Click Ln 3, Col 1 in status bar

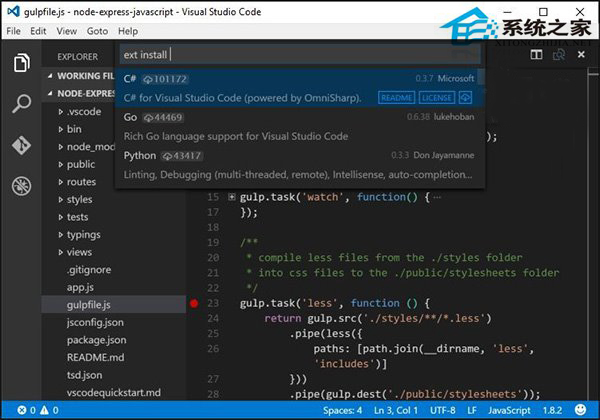click(396, 410)
